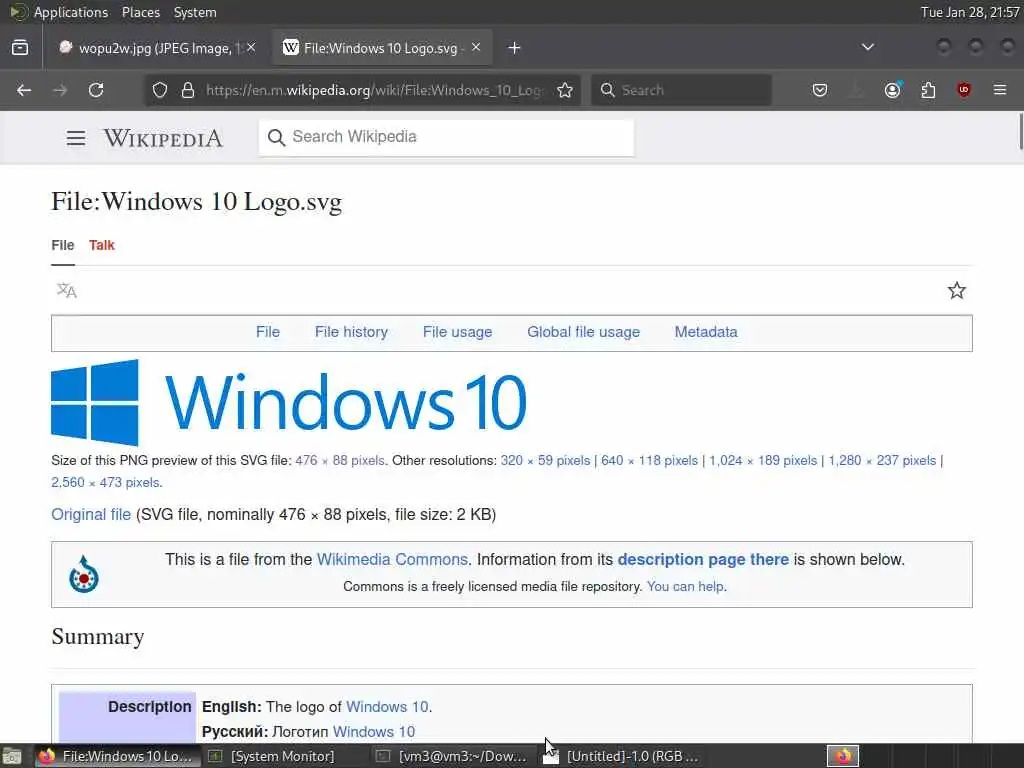Viewport: 1024px width, 768px height.
Task: Open Wikipedia main sidebar menu
Action: (x=76, y=138)
